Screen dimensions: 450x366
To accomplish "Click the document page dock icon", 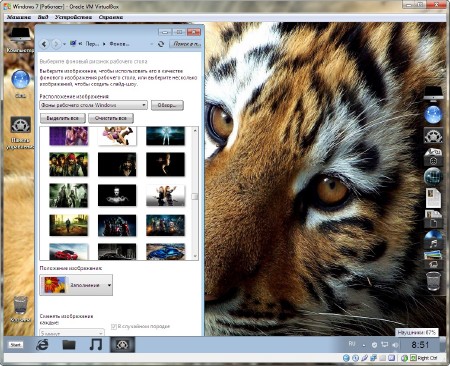I will pos(433,198).
